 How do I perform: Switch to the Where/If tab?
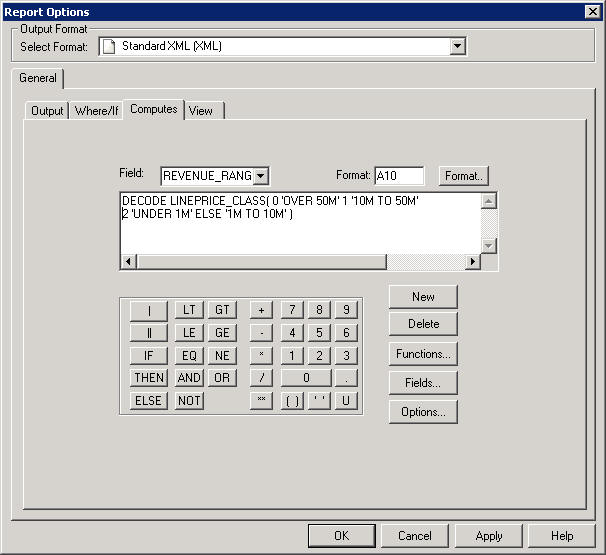[x=97, y=111]
